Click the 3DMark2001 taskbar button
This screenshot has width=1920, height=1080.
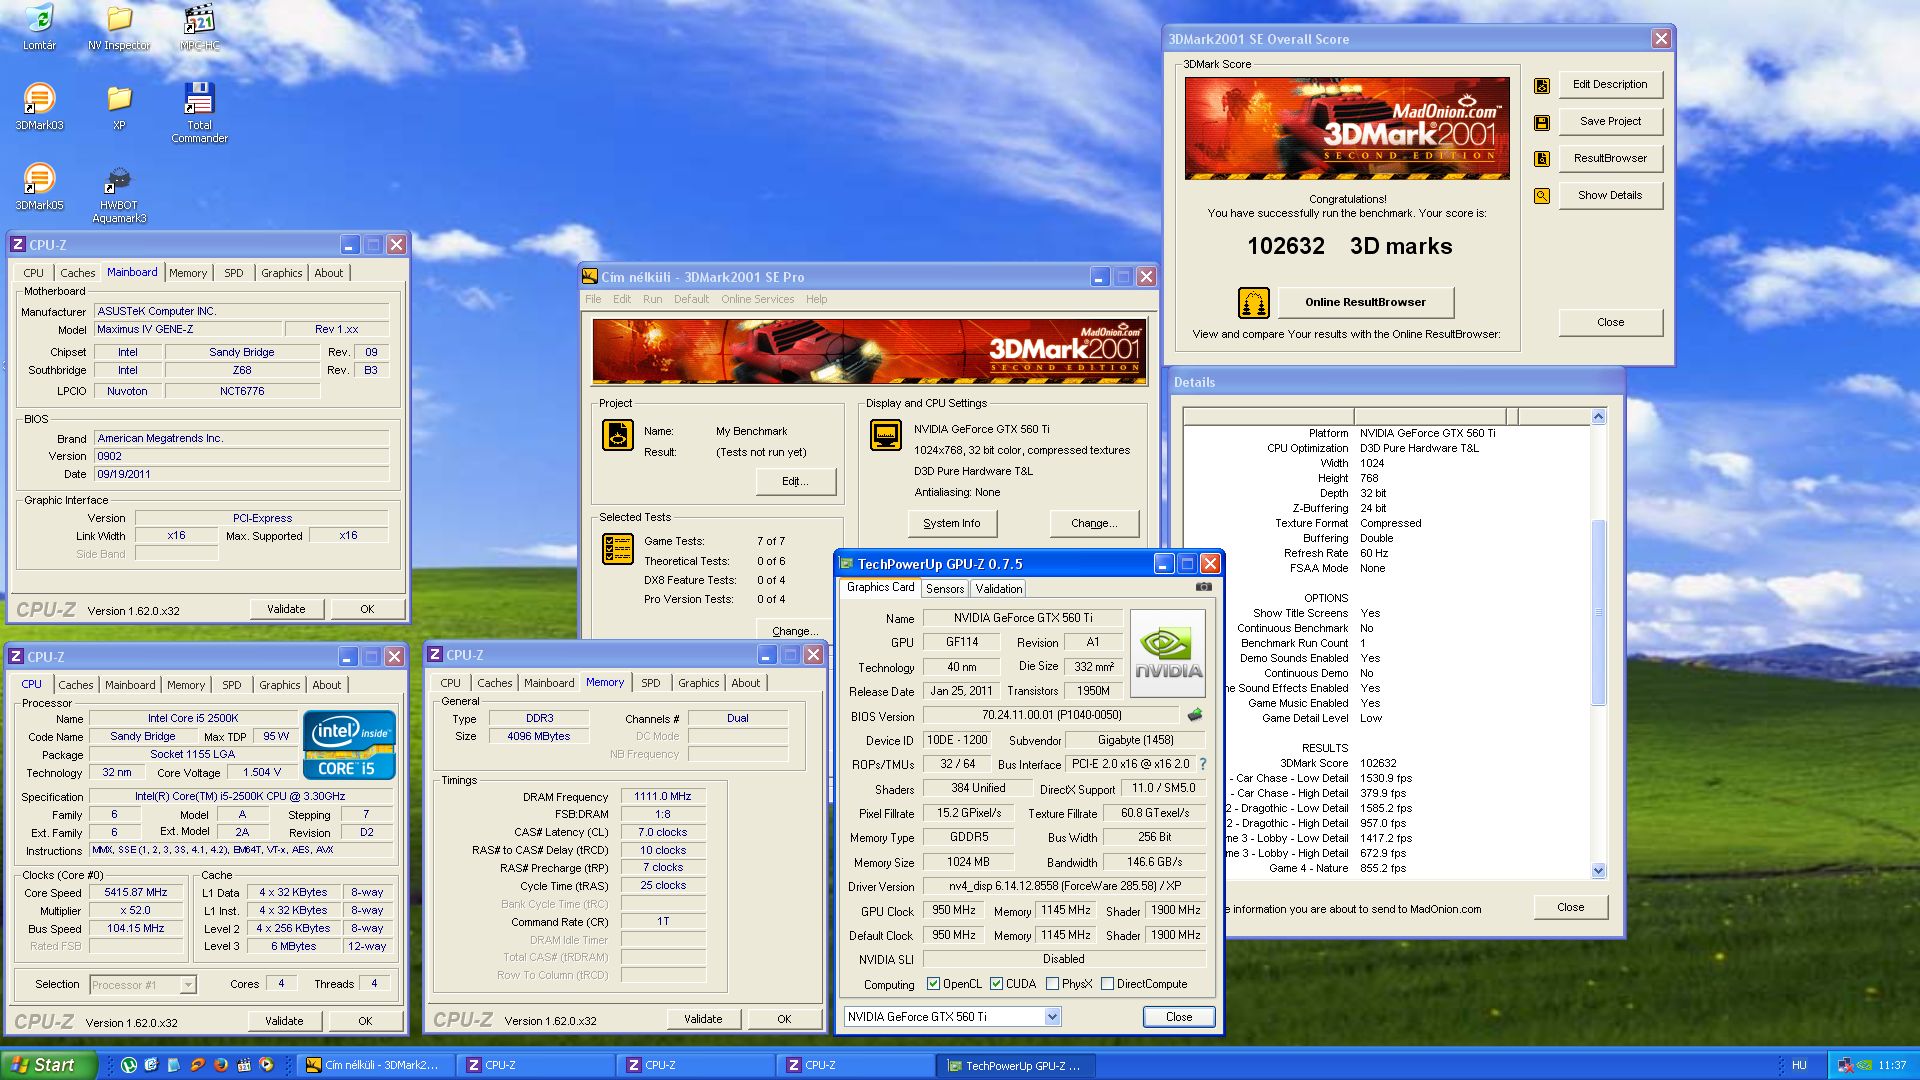tap(376, 1065)
